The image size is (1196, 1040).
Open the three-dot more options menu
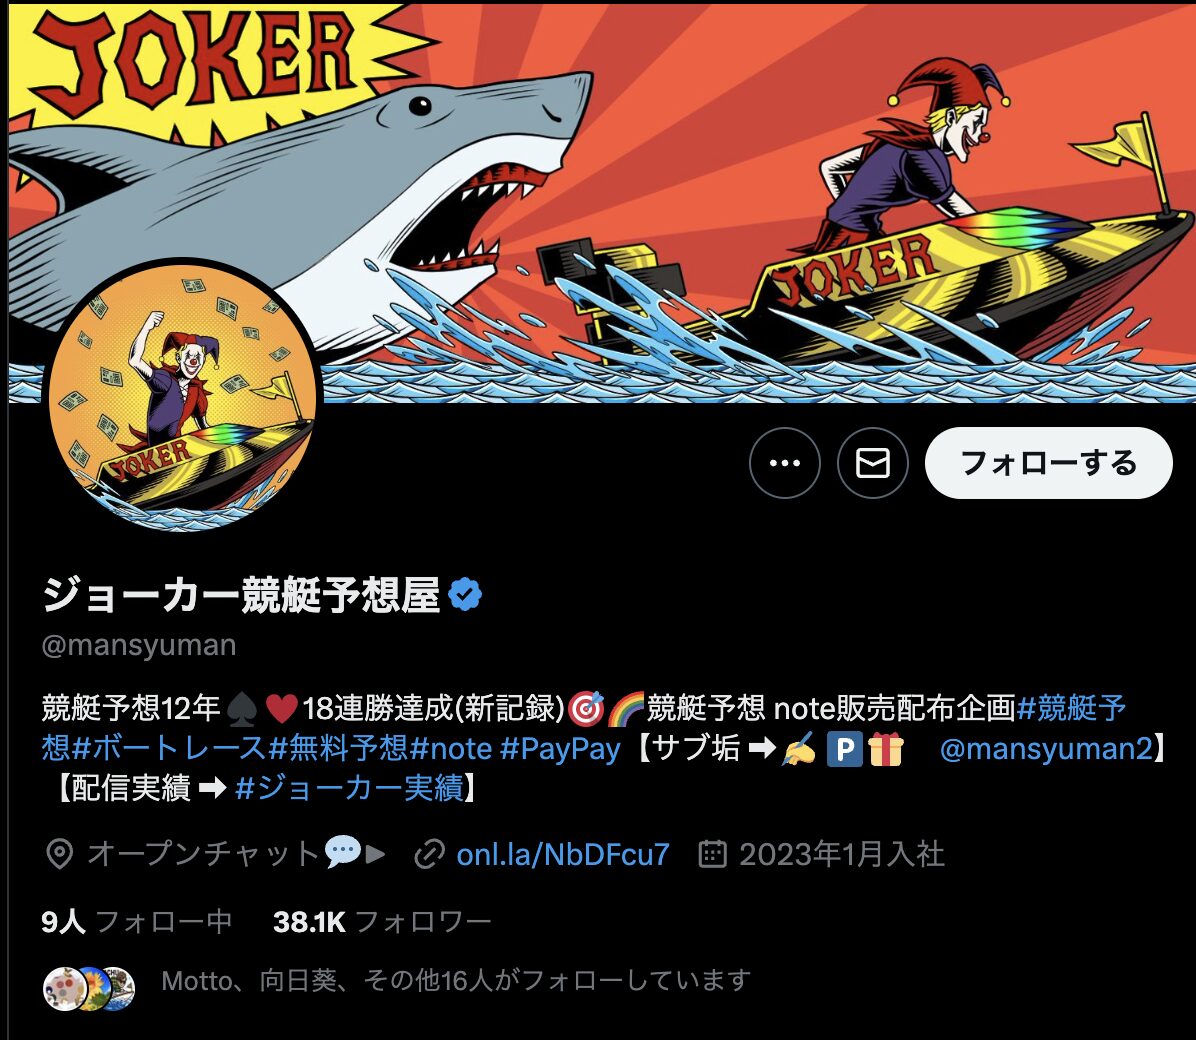pyautogui.click(x=784, y=462)
